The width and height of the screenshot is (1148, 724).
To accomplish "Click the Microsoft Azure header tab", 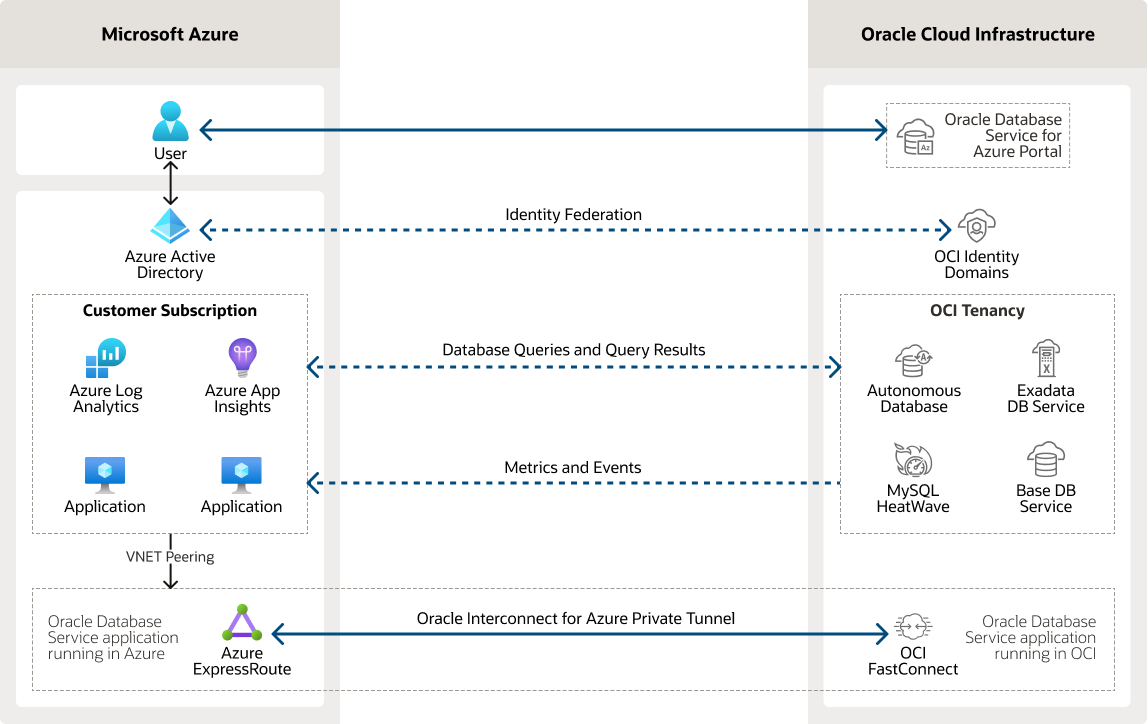I will [170, 34].
